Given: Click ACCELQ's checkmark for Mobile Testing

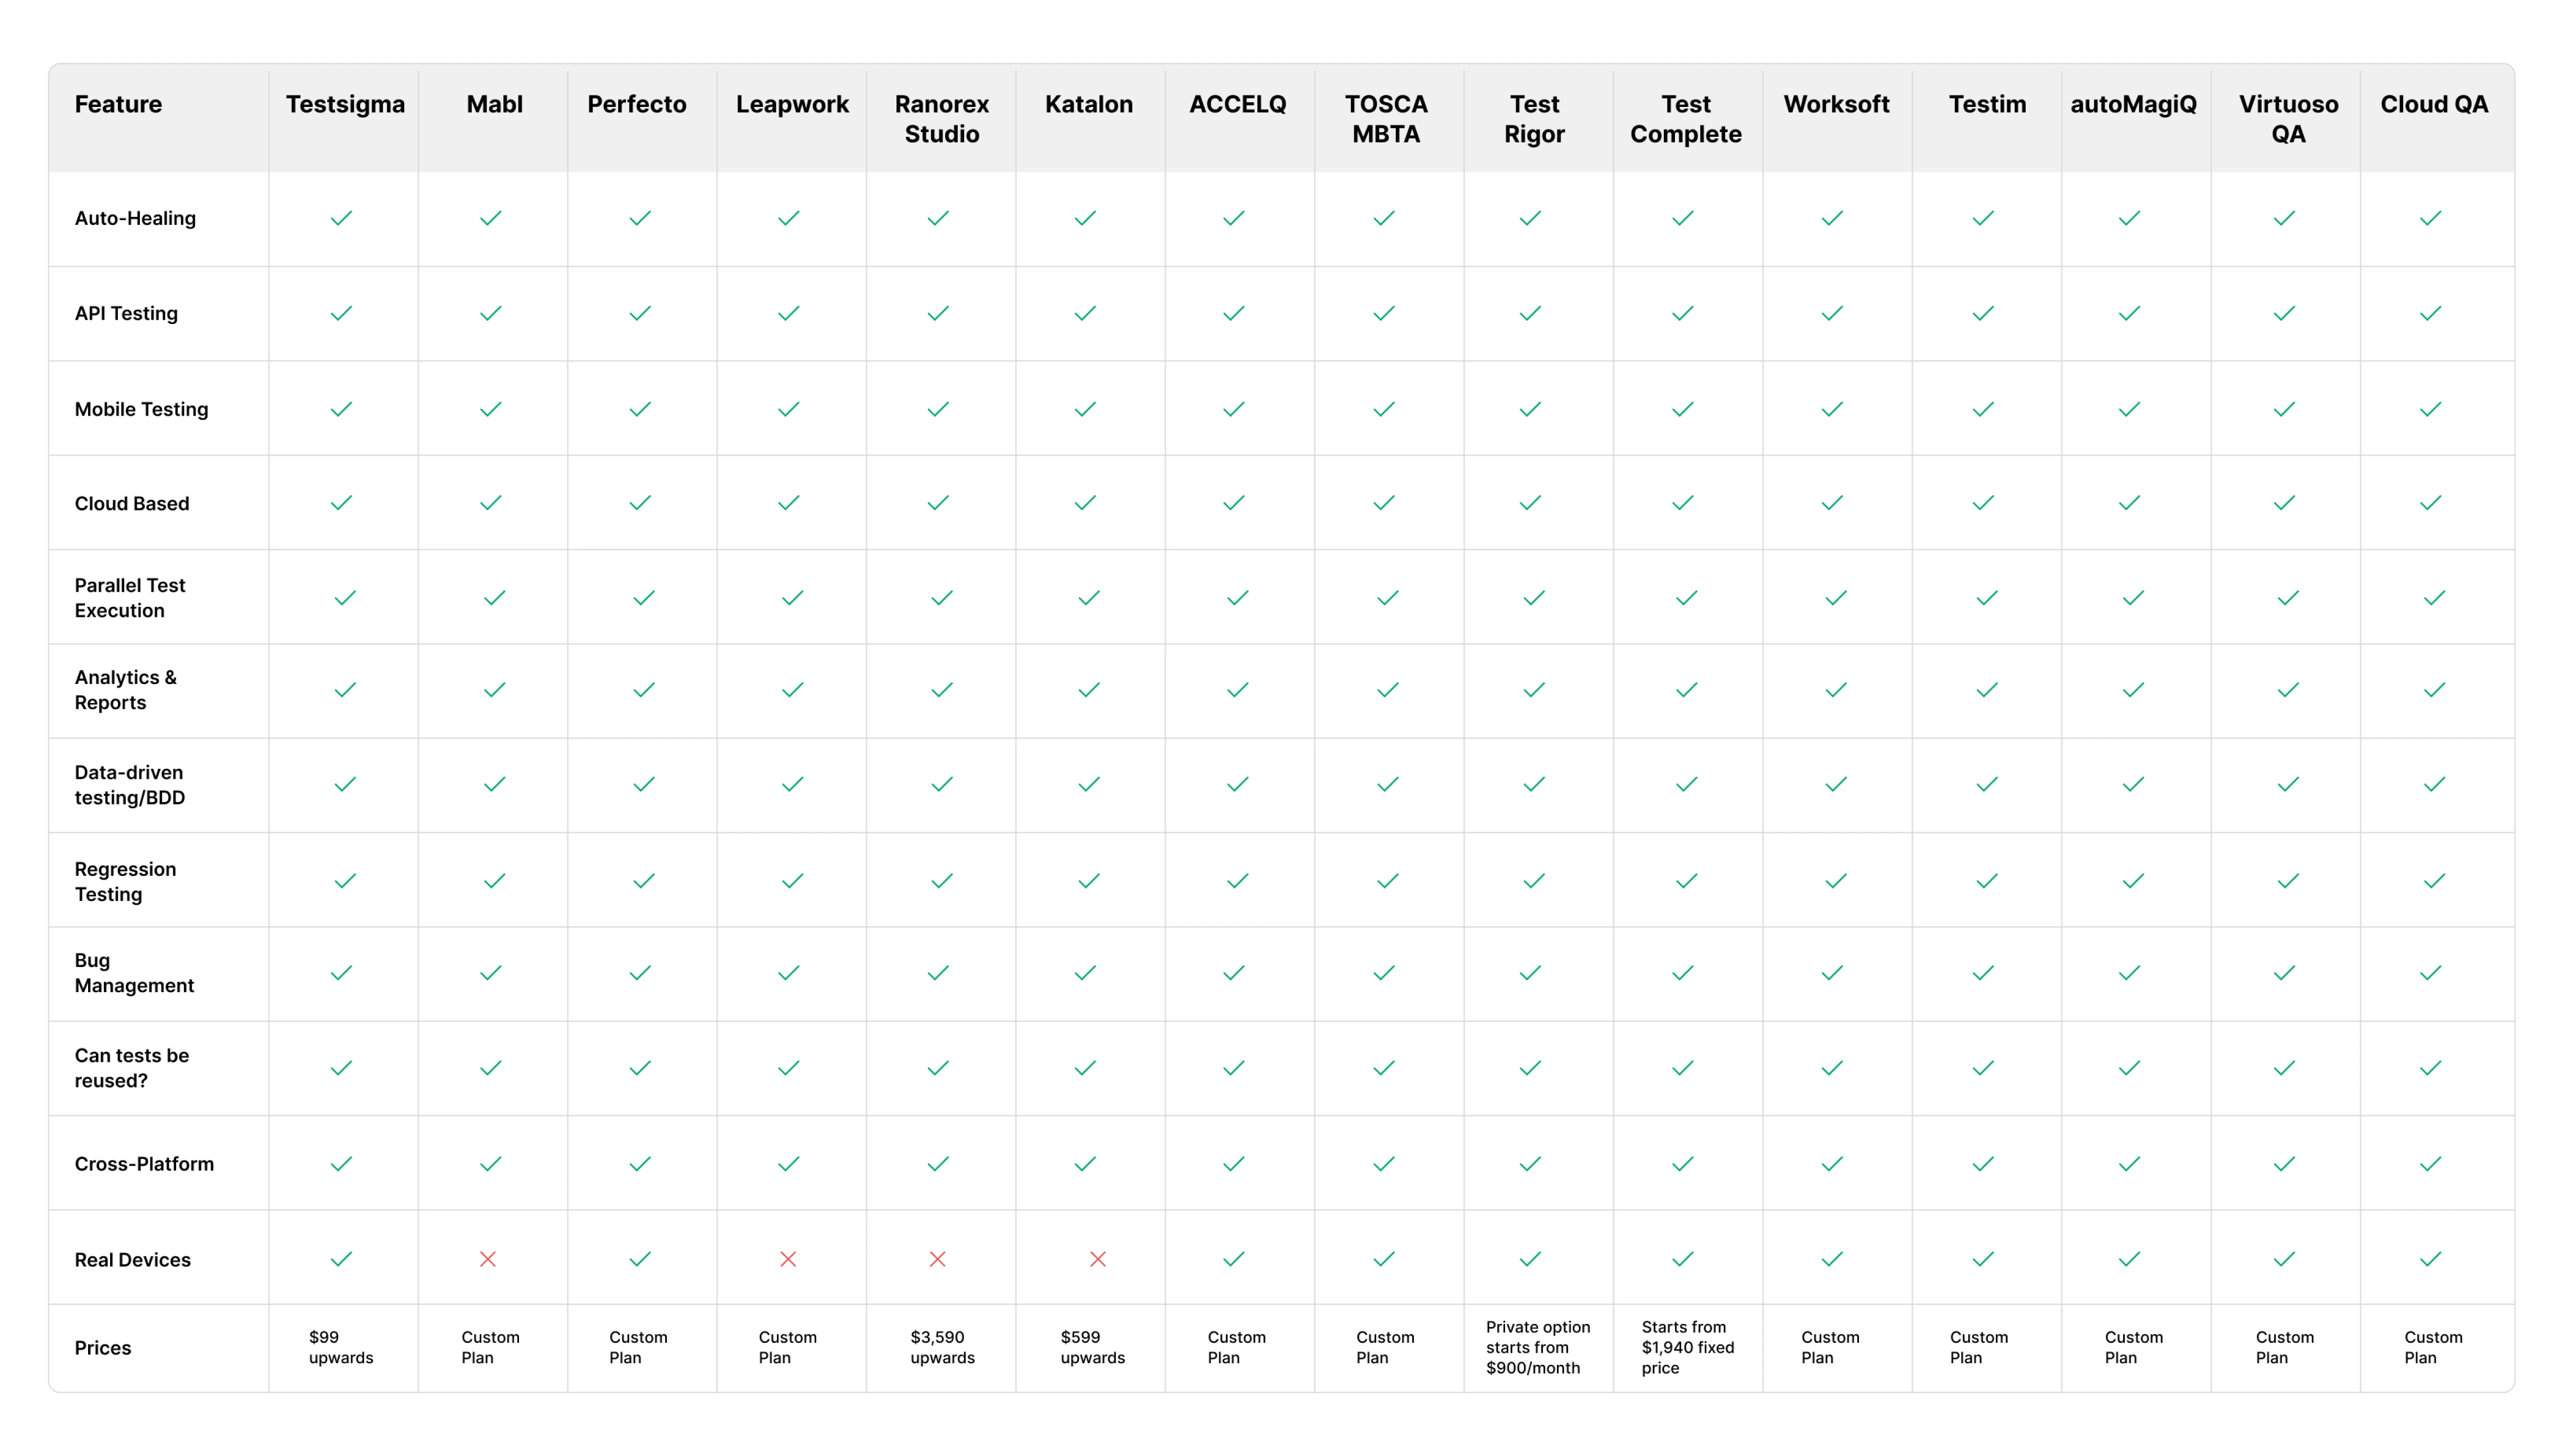Looking at the screenshot, I should pyautogui.click(x=1234, y=409).
